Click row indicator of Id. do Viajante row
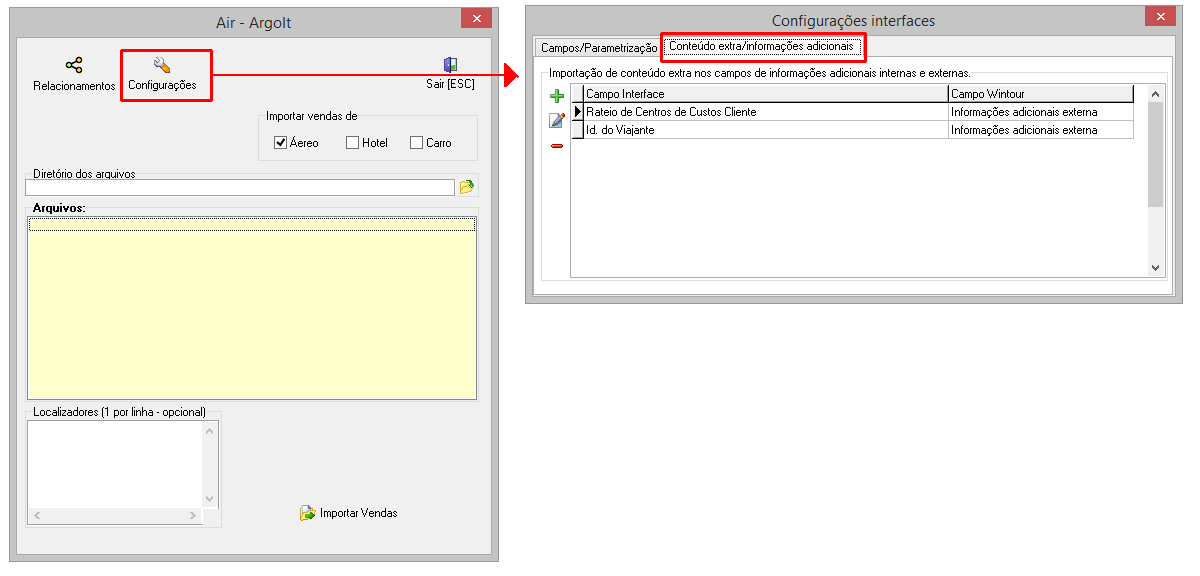This screenshot has width=1200, height=576. [x=577, y=130]
